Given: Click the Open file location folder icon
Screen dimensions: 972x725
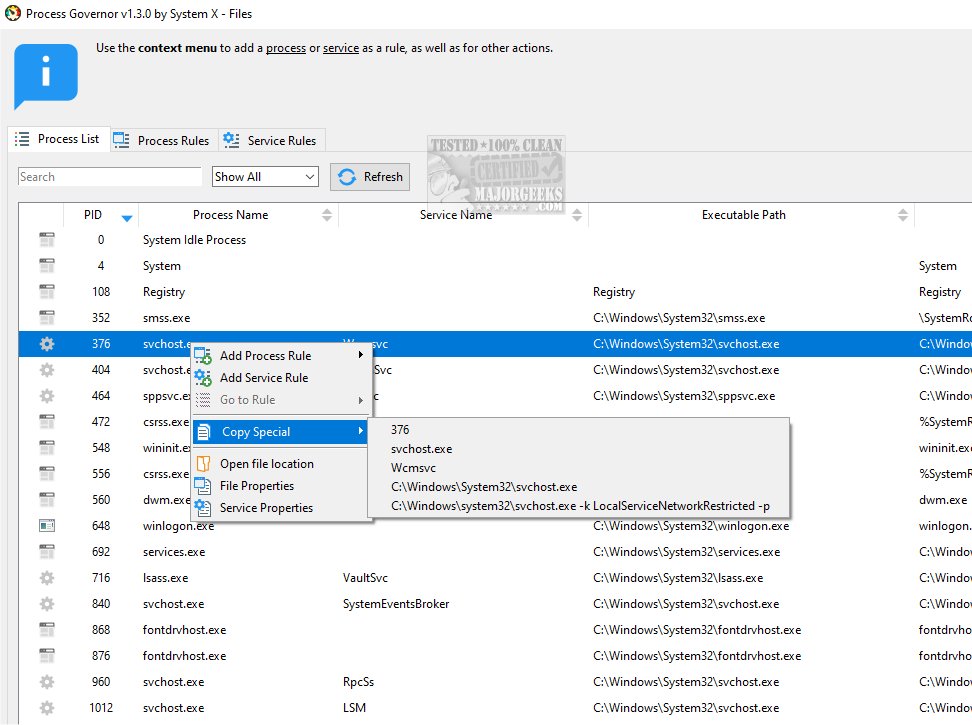Looking at the screenshot, I should [203, 464].
